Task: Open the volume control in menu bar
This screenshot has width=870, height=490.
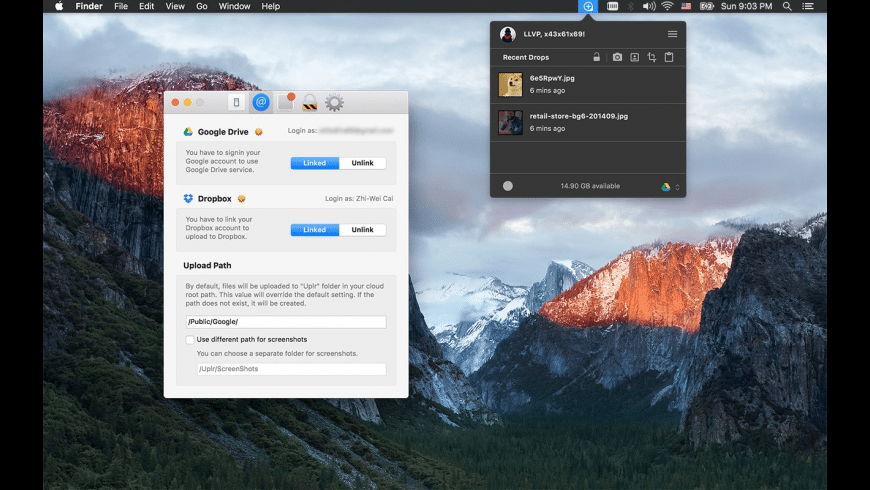Action: pos(649,6)
